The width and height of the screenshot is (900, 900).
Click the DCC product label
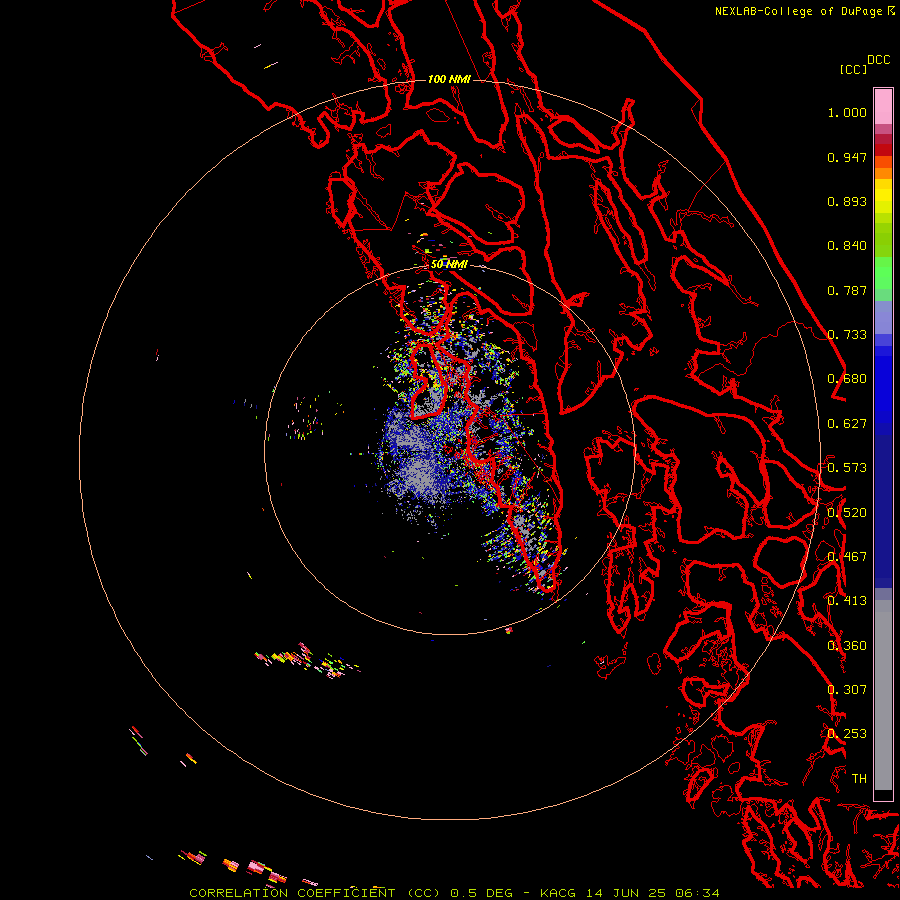point(878,60)
